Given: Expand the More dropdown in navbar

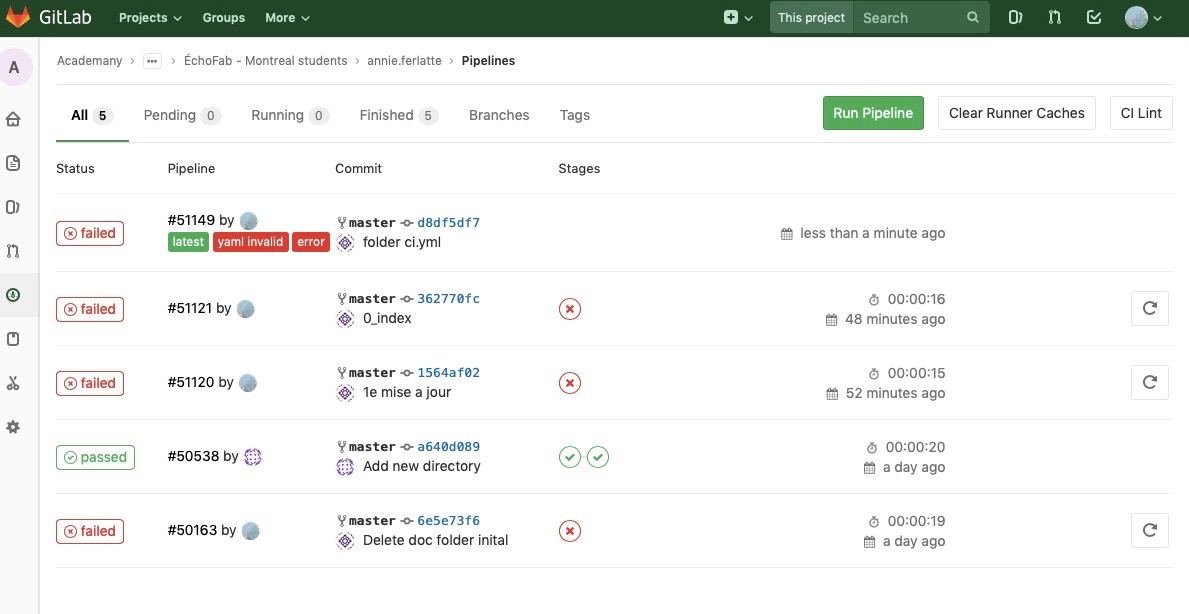Looking at the screenshot, I should (287, 18).
